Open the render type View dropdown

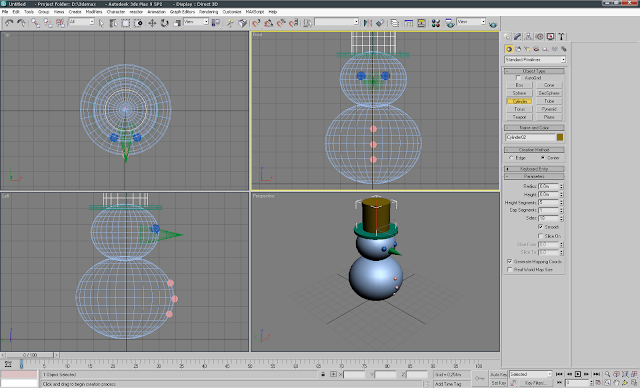pos(471,22)
